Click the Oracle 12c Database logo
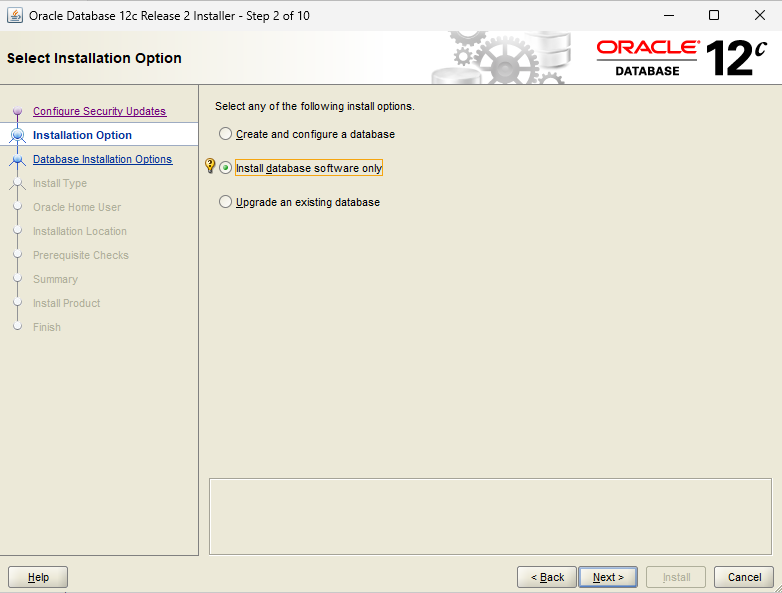Viewport: 782px width, 593px height. 681,58
